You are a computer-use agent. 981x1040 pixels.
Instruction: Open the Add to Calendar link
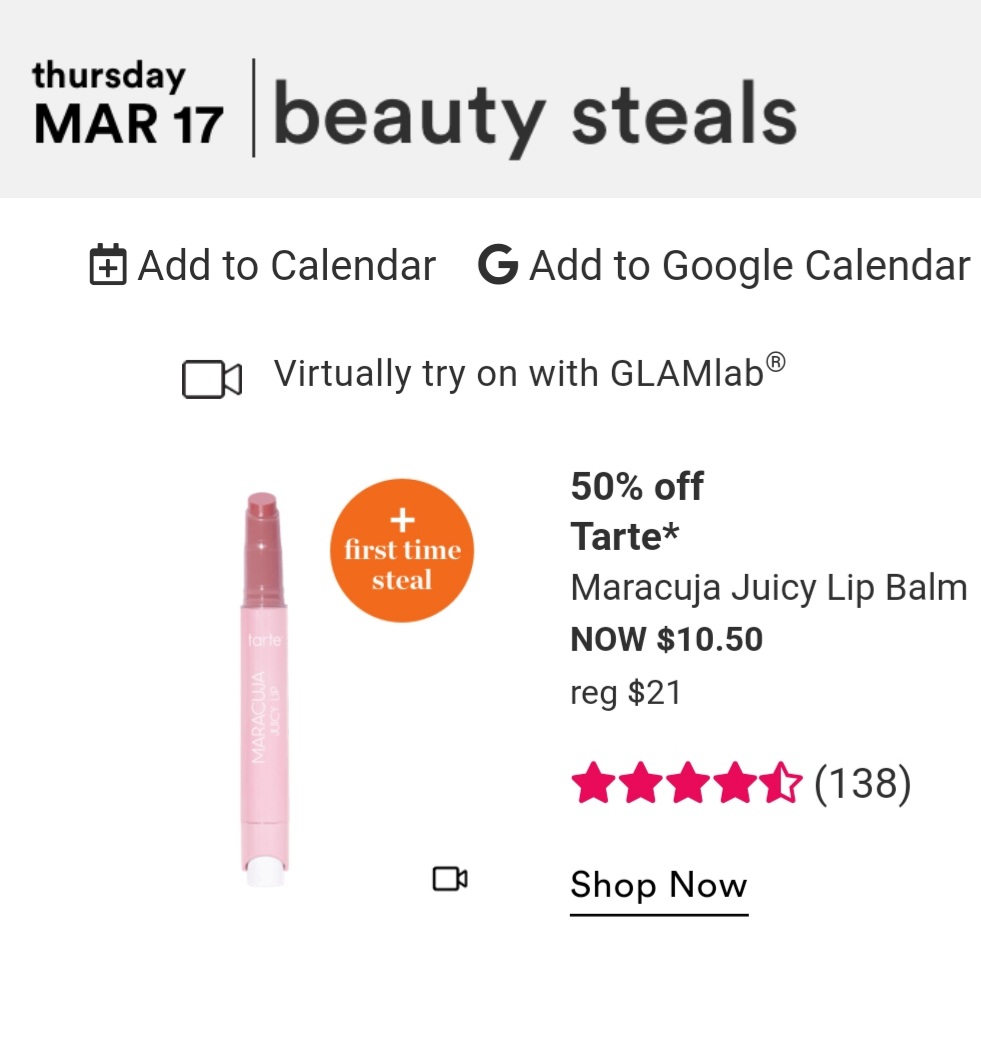(x=286, y=266)
